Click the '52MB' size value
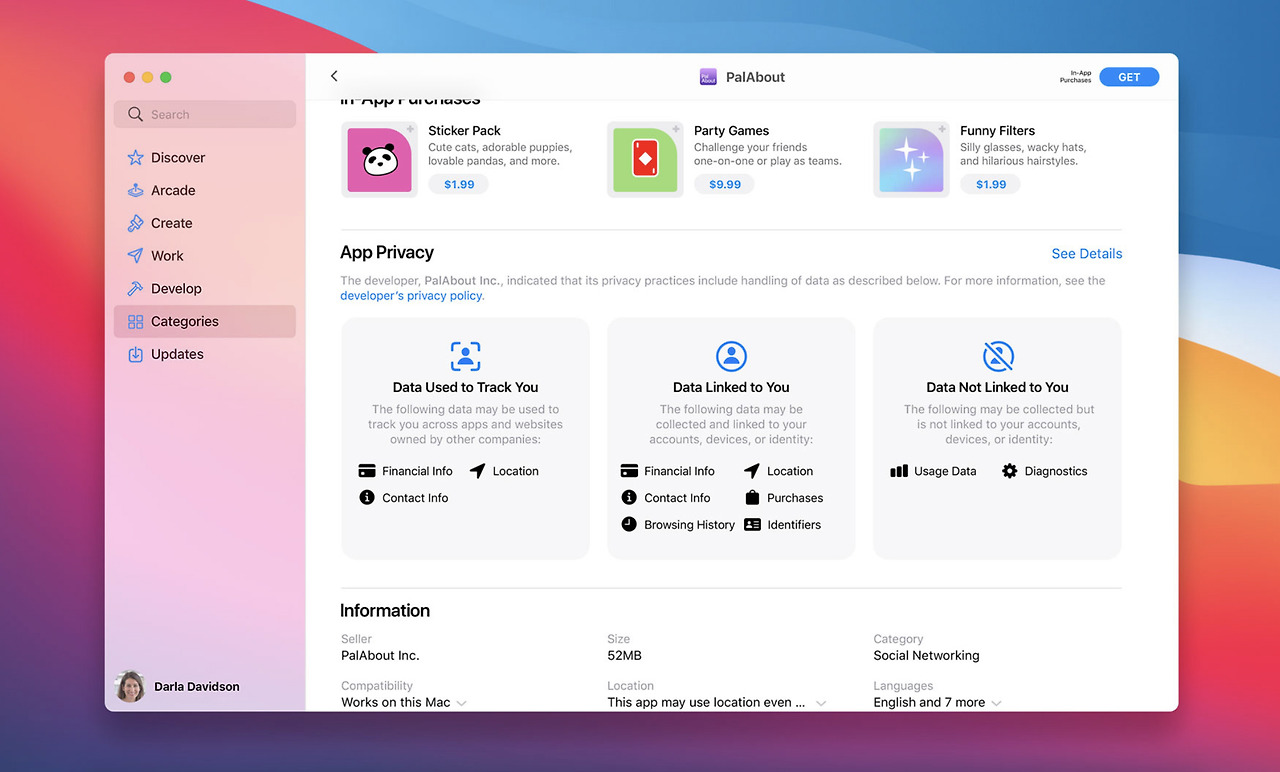This screenshot has width=1280, height=772. click(x=625, y=656)
